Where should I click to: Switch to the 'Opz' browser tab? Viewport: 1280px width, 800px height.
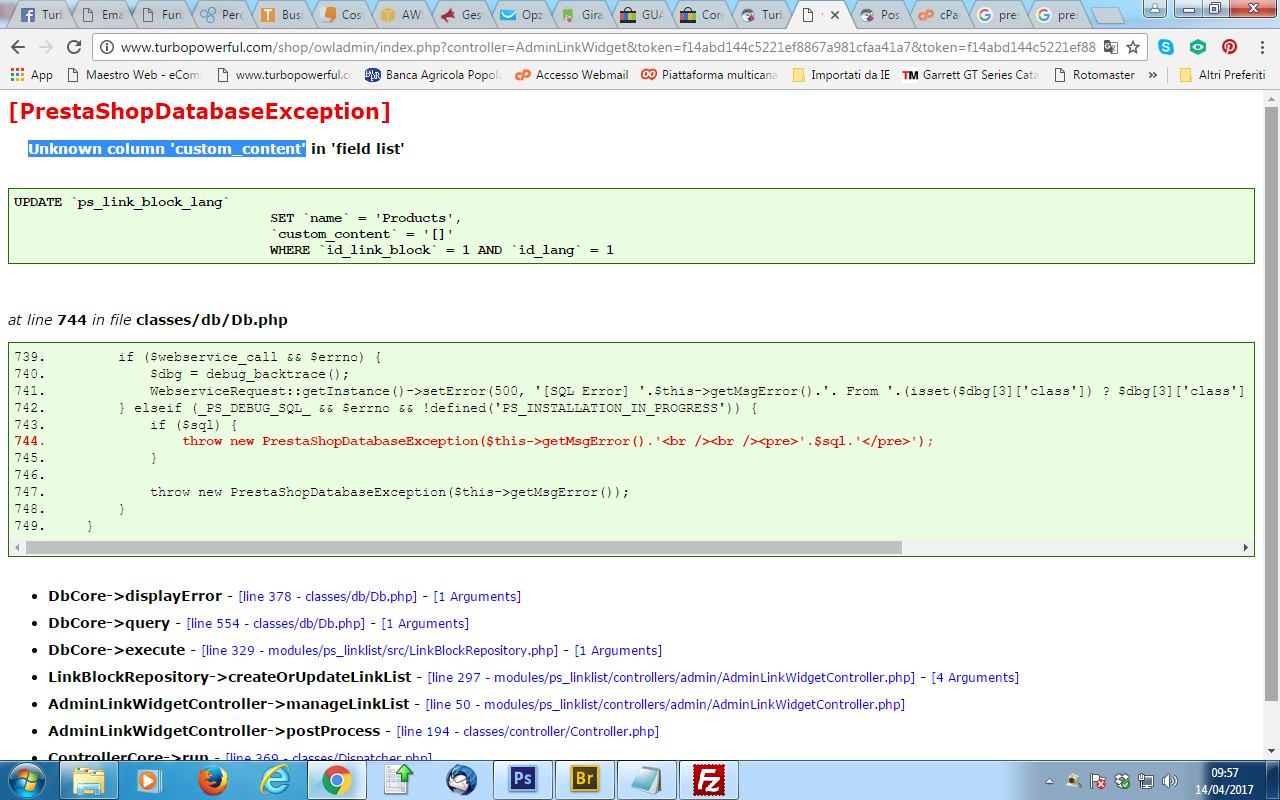(522, 15)
